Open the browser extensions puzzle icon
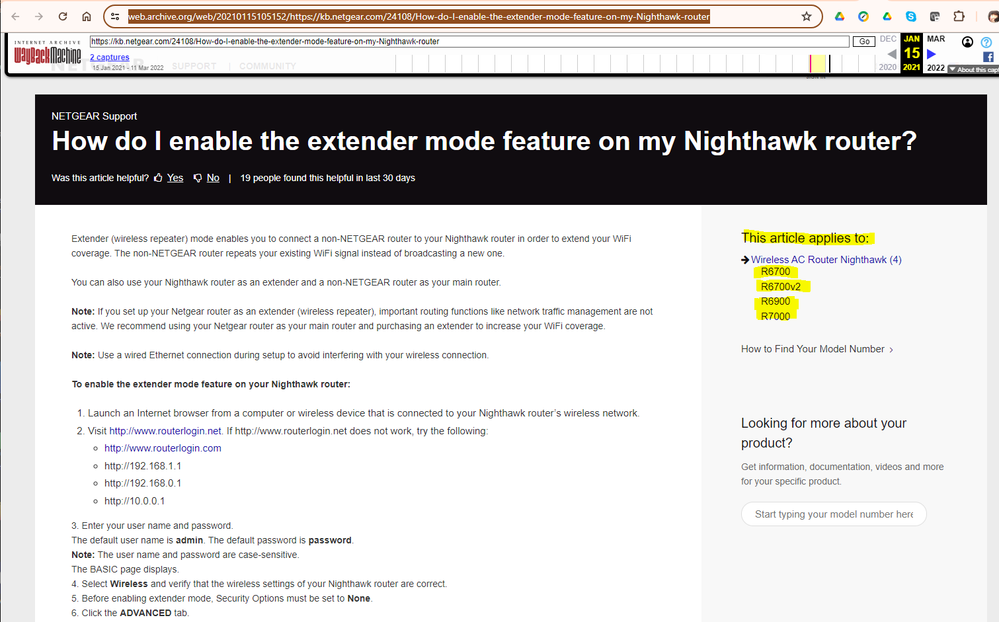Viewport: 999px width, 622px height. pyautogui.click(x=958, y=17)
